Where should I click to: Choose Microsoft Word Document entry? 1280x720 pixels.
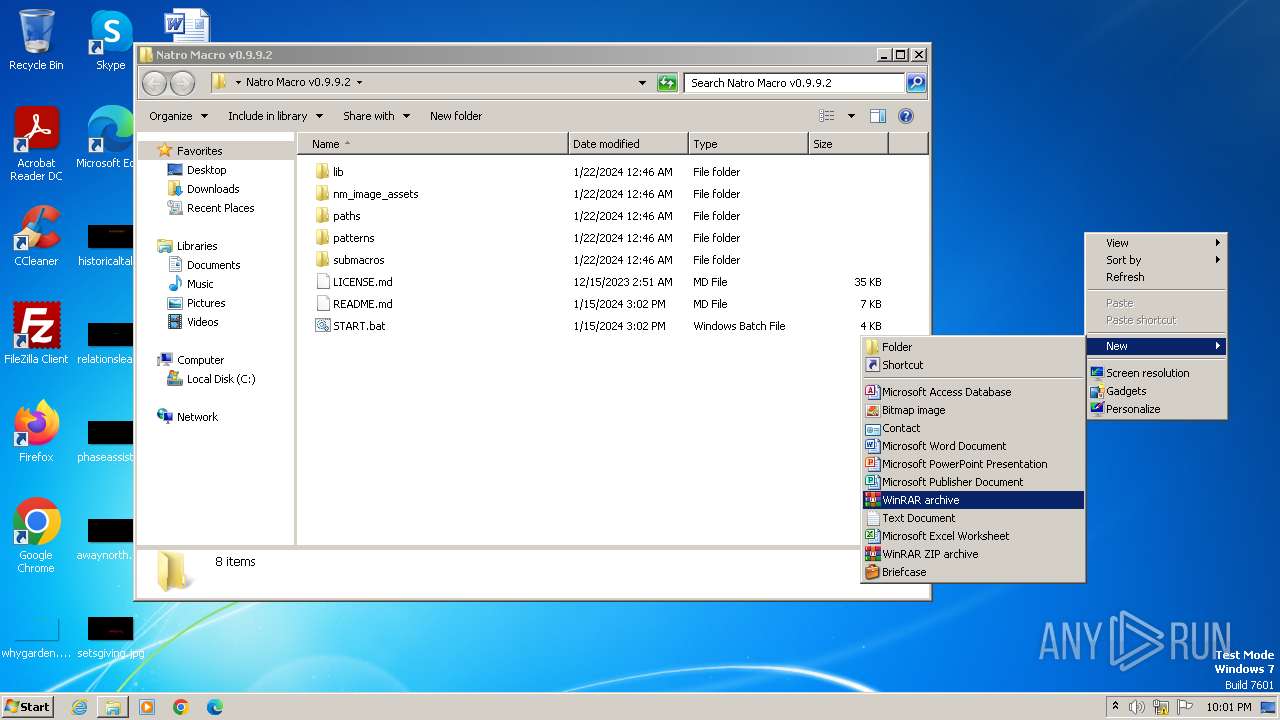(x=973, y=446)
